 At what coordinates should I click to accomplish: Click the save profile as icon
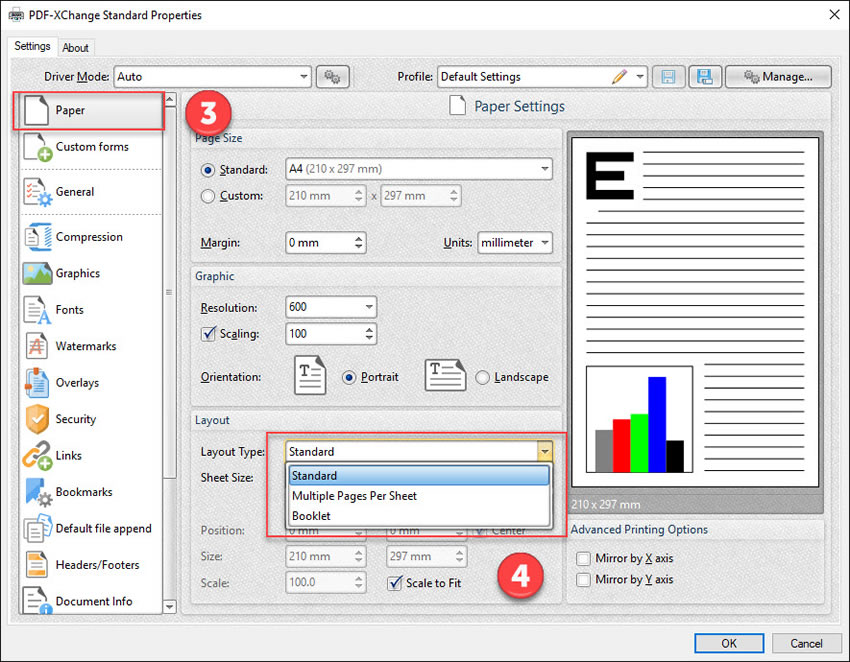pyautogui.click(x=705, y=77)
